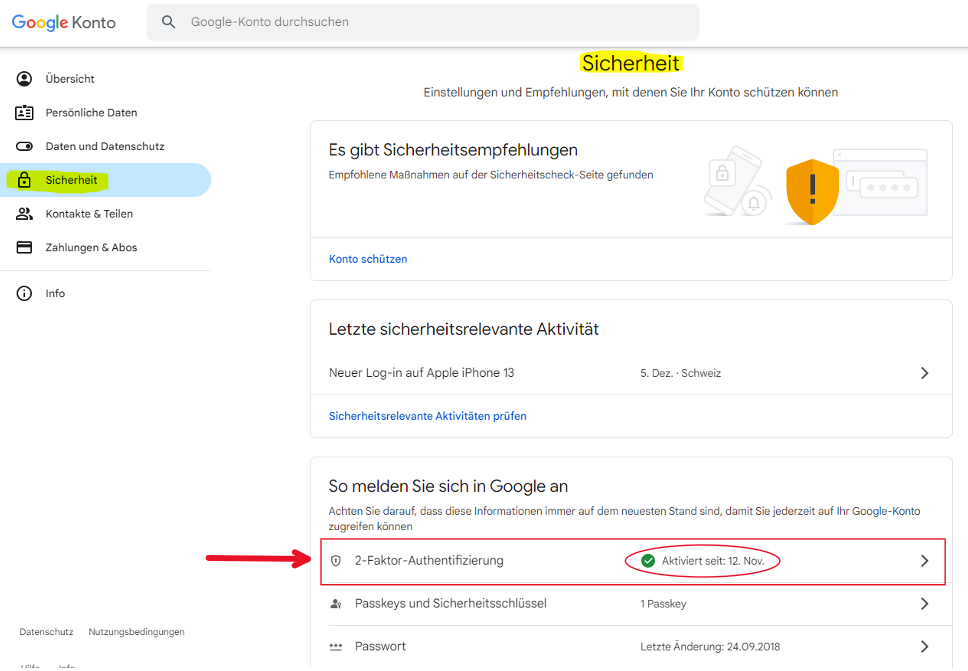Click the search magnifier icon
This screenshot has height=671, width=968.
point(168,22)
